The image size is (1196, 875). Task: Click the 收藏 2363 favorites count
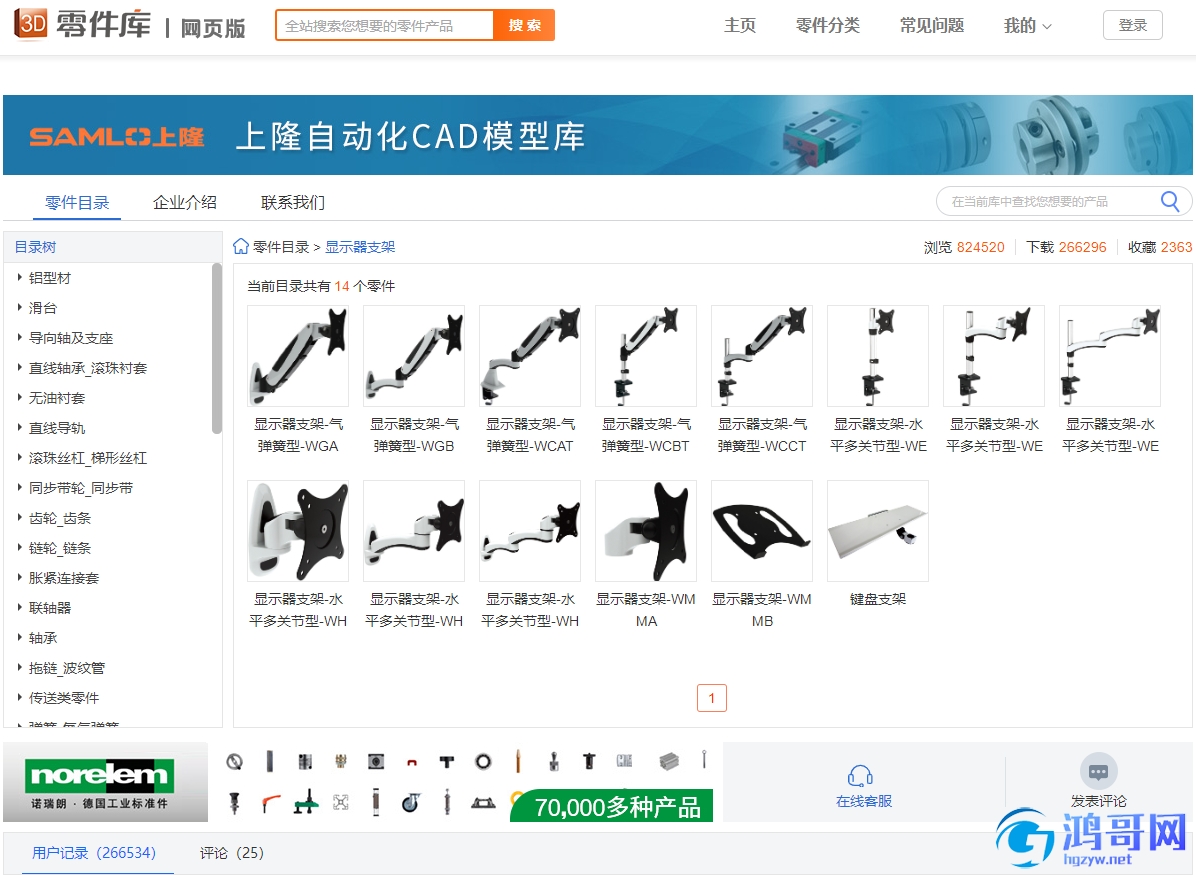tap(1160, 247)
